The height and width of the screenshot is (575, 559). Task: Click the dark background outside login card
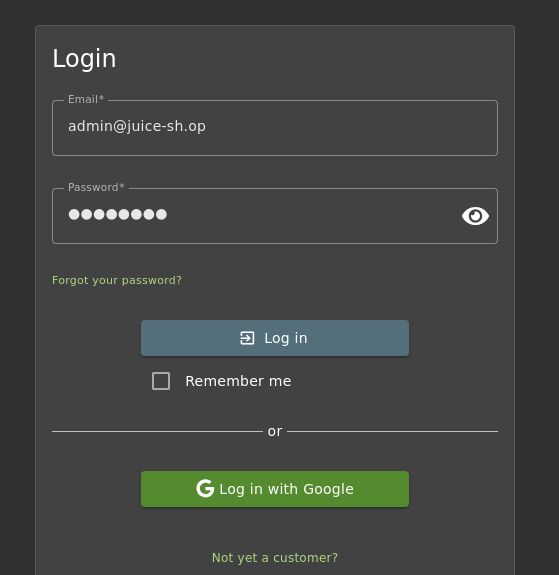(x=537, y=293)
